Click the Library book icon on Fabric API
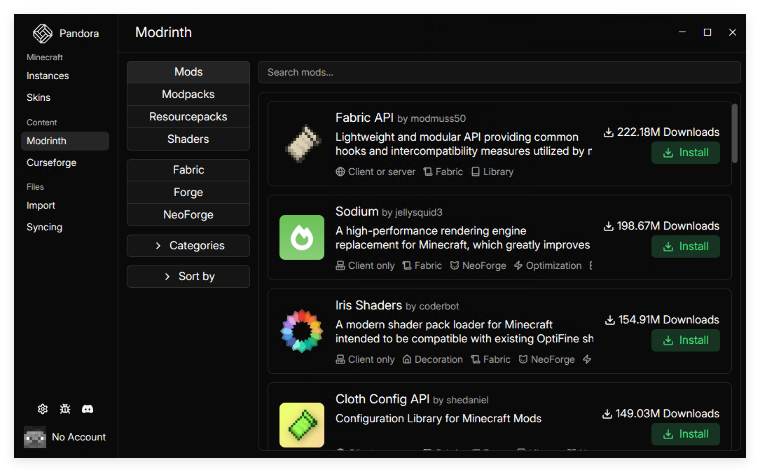This screenshot has width=760, height=472. [x=475, y=172]
